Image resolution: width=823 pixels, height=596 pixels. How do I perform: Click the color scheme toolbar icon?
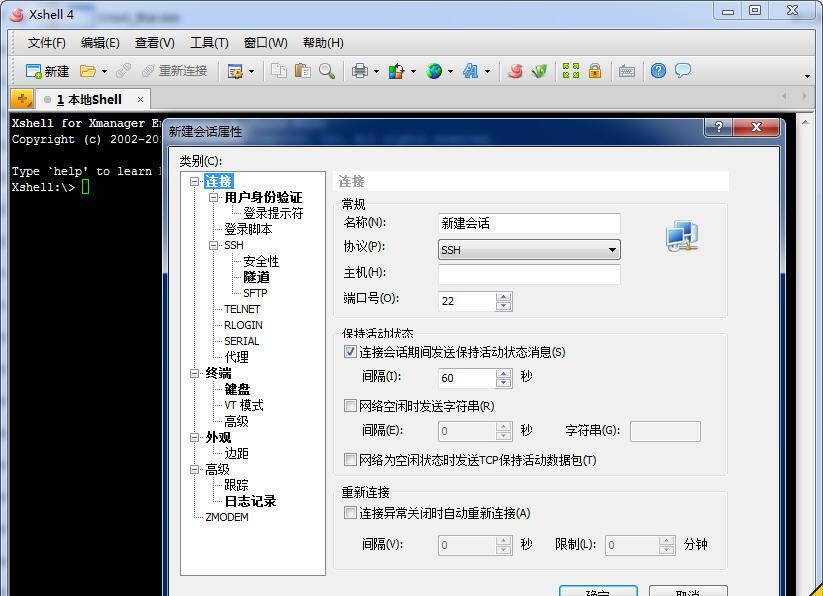[396, 71]
